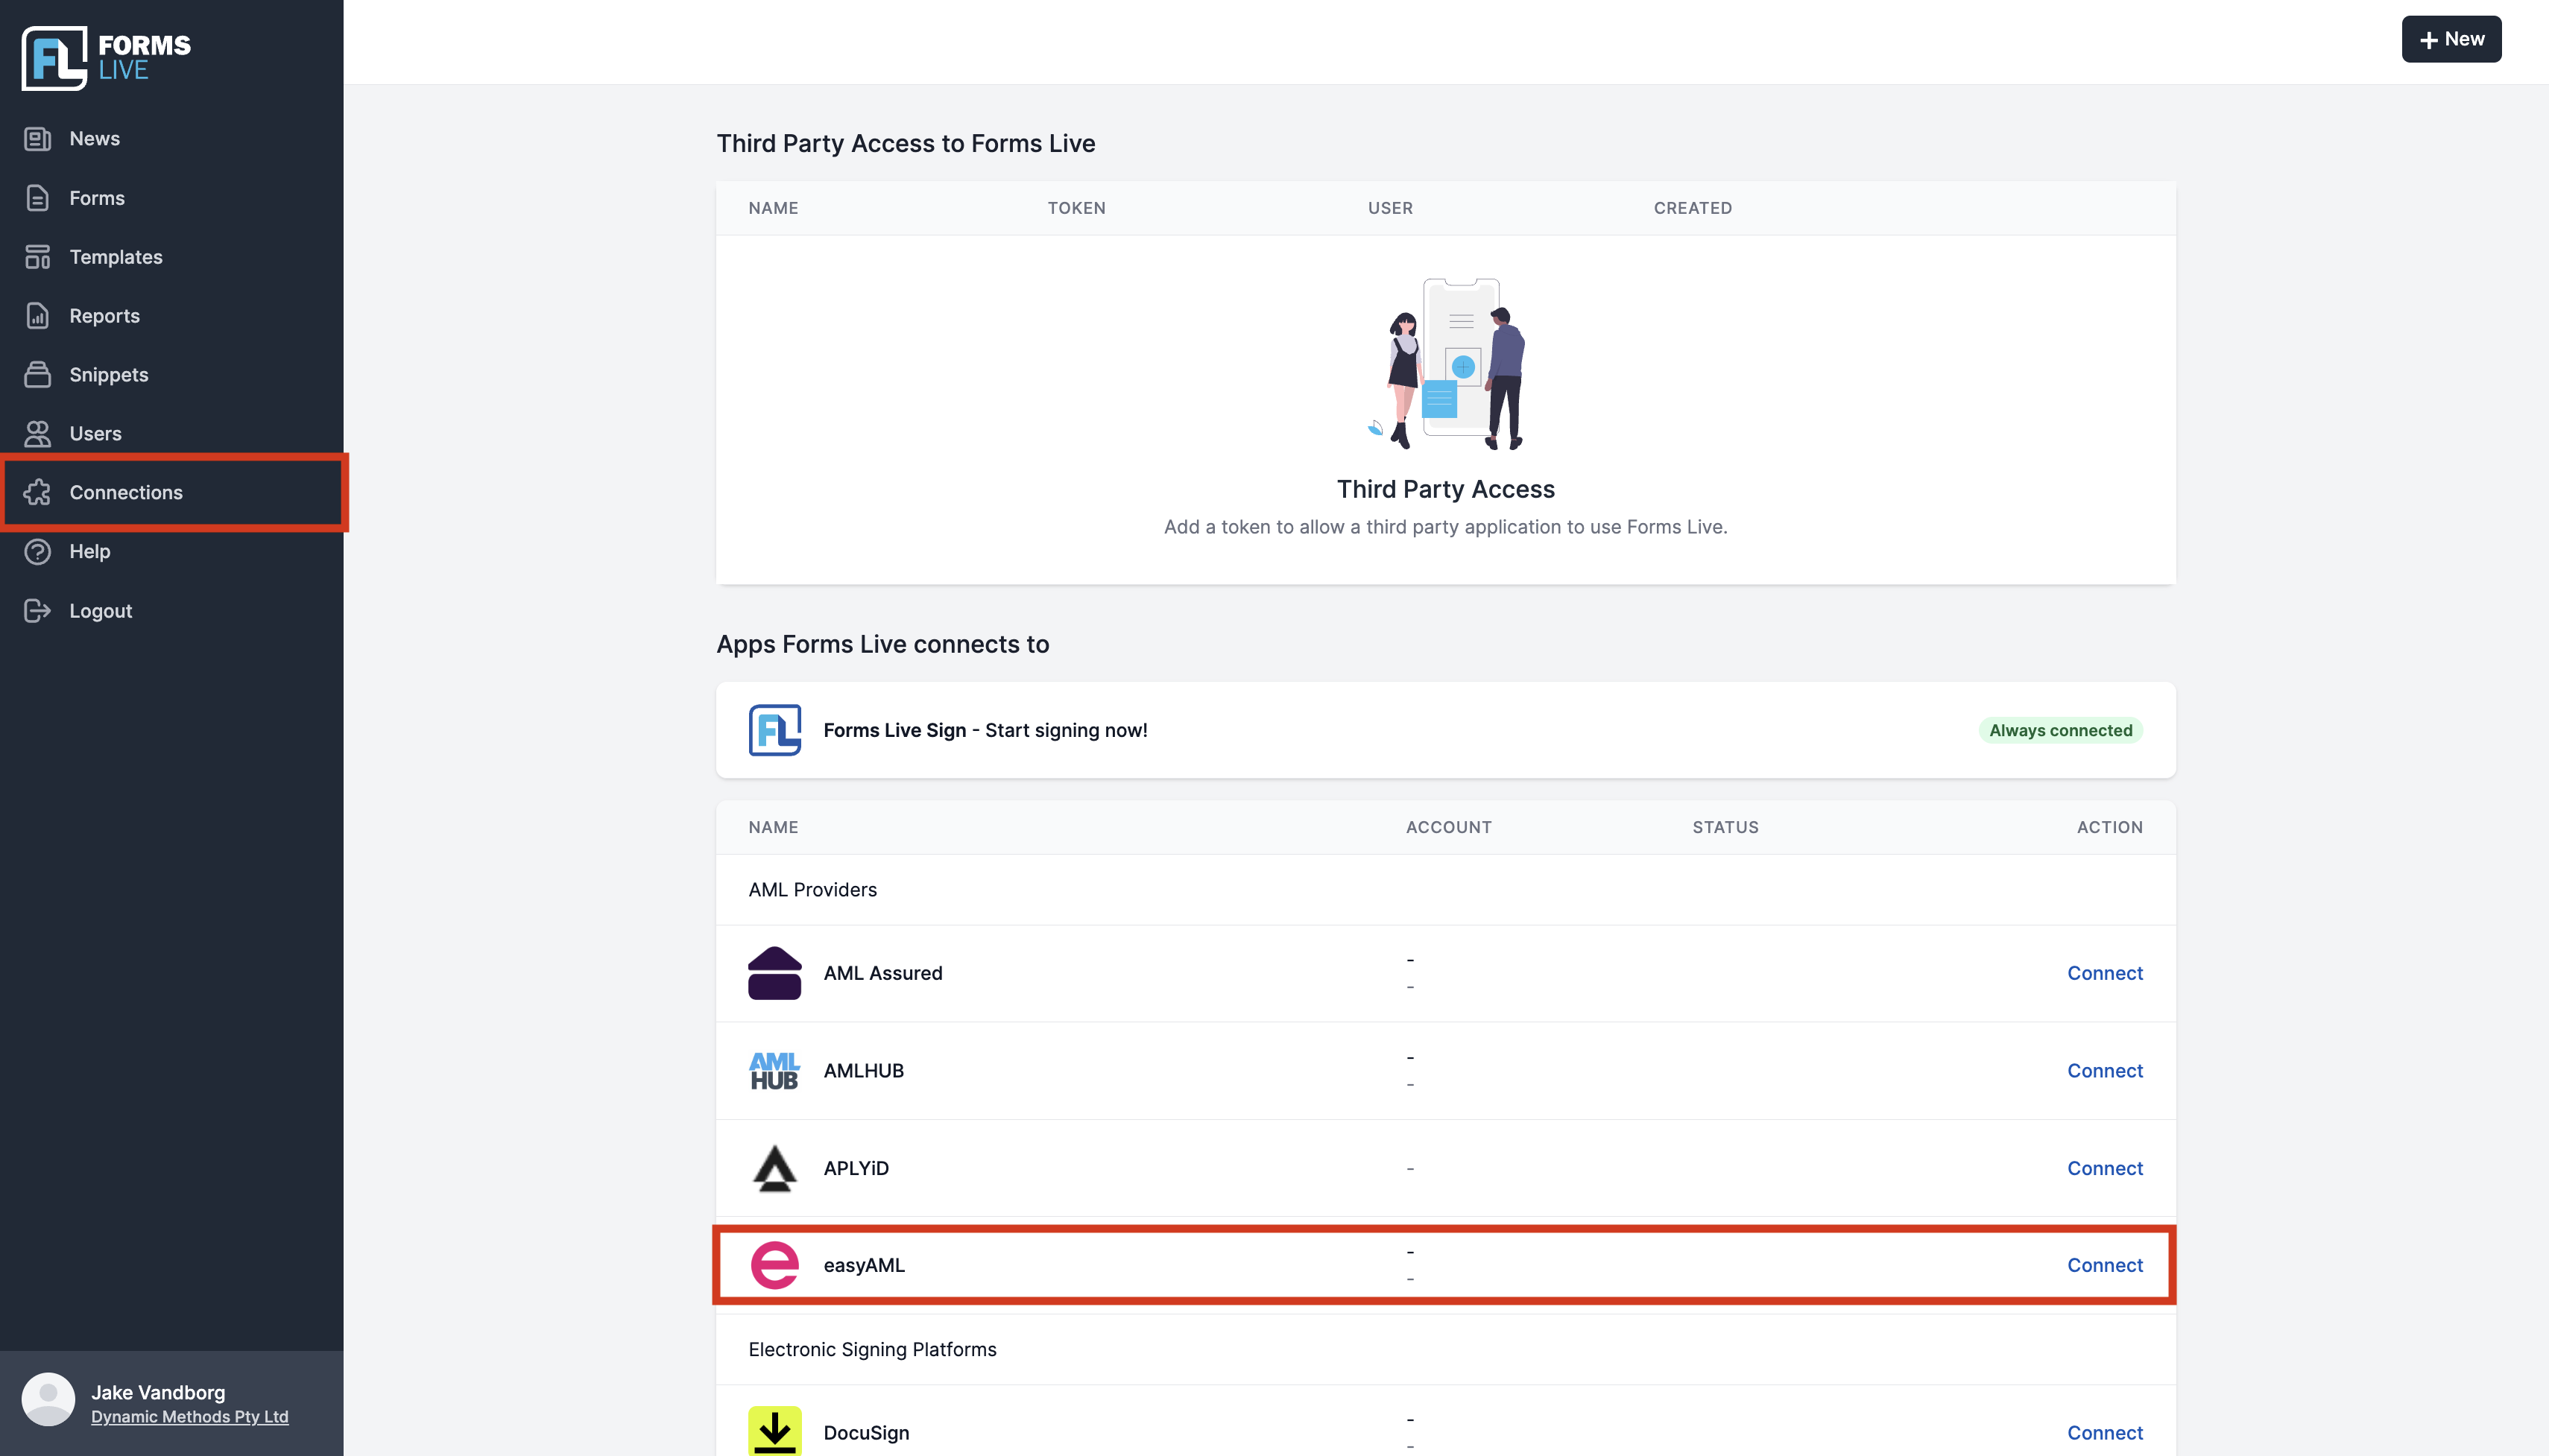Screen dimensions: 2549x1456
Task: Click the AMLHUB name text
Action: pyautogui.click(x=863, y=1071)
